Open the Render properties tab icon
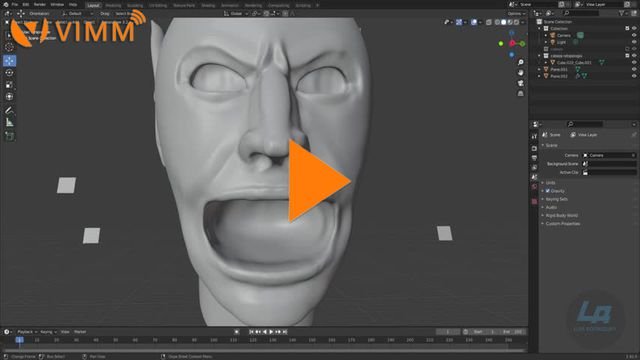640x360 pixels. pos(534,148)
